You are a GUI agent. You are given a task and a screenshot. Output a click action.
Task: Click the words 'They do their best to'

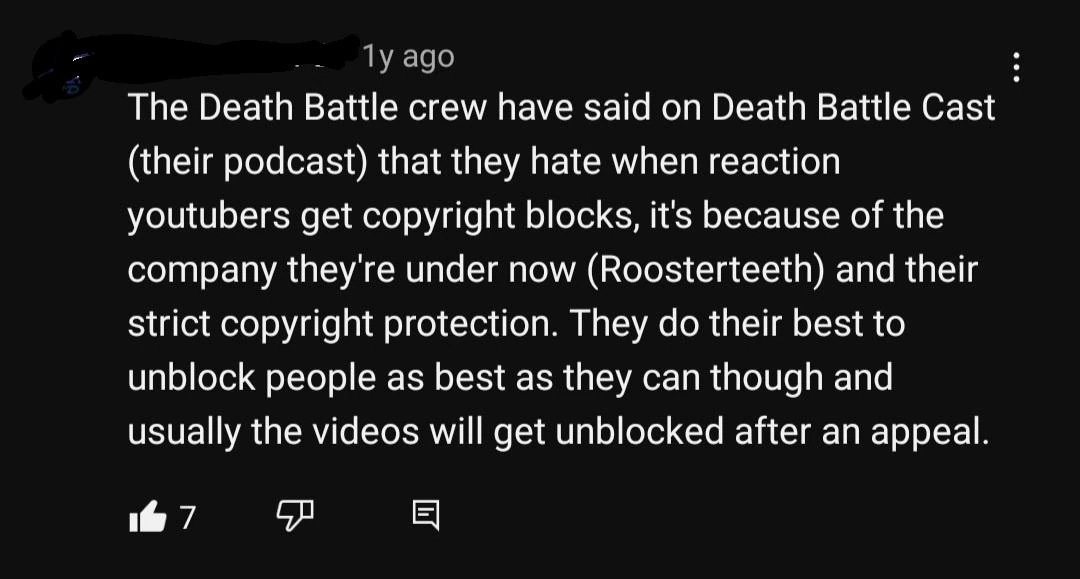(737, 324)
